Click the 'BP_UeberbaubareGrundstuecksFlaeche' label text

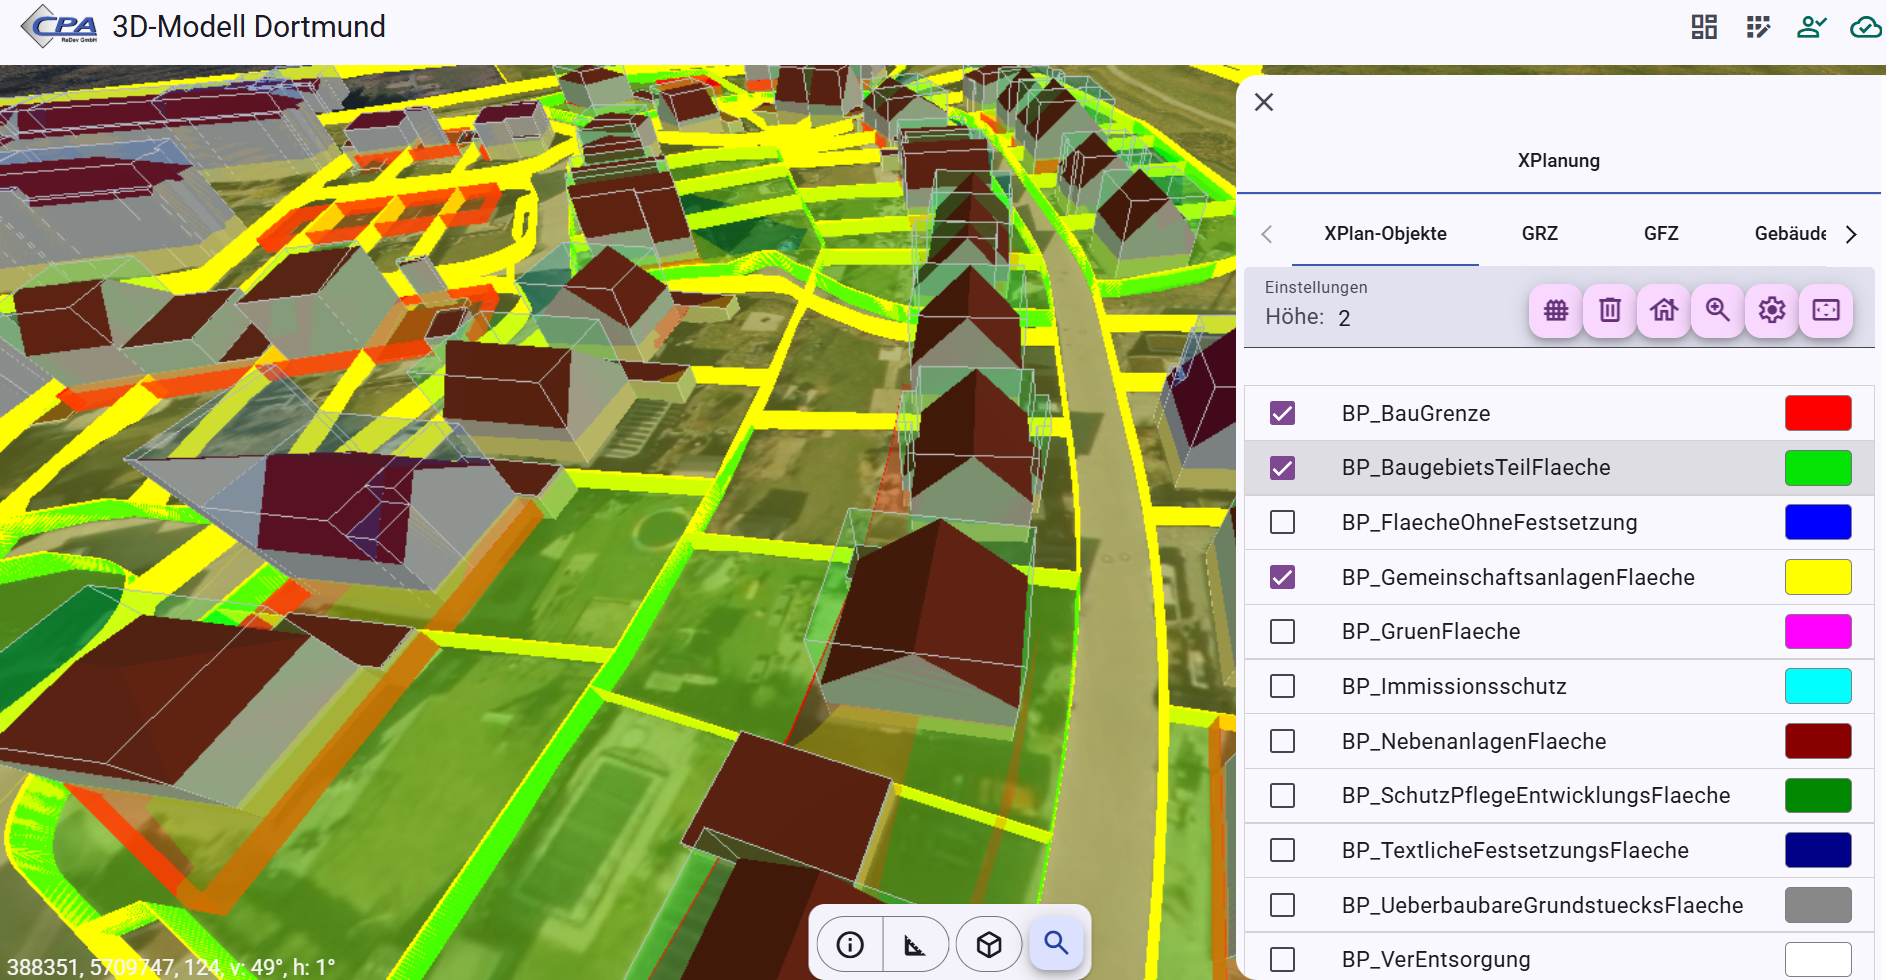tap(1542, 906)
